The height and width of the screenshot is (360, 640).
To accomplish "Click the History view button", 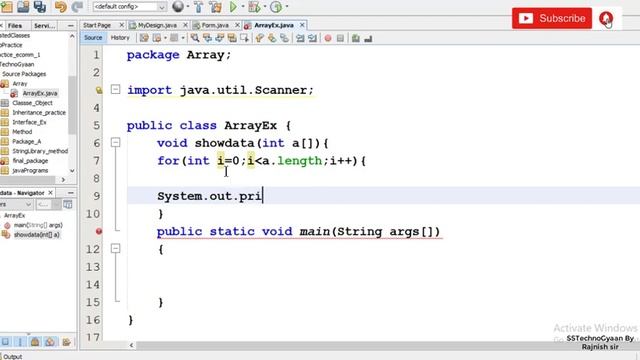I will click(x=120, y=38).
